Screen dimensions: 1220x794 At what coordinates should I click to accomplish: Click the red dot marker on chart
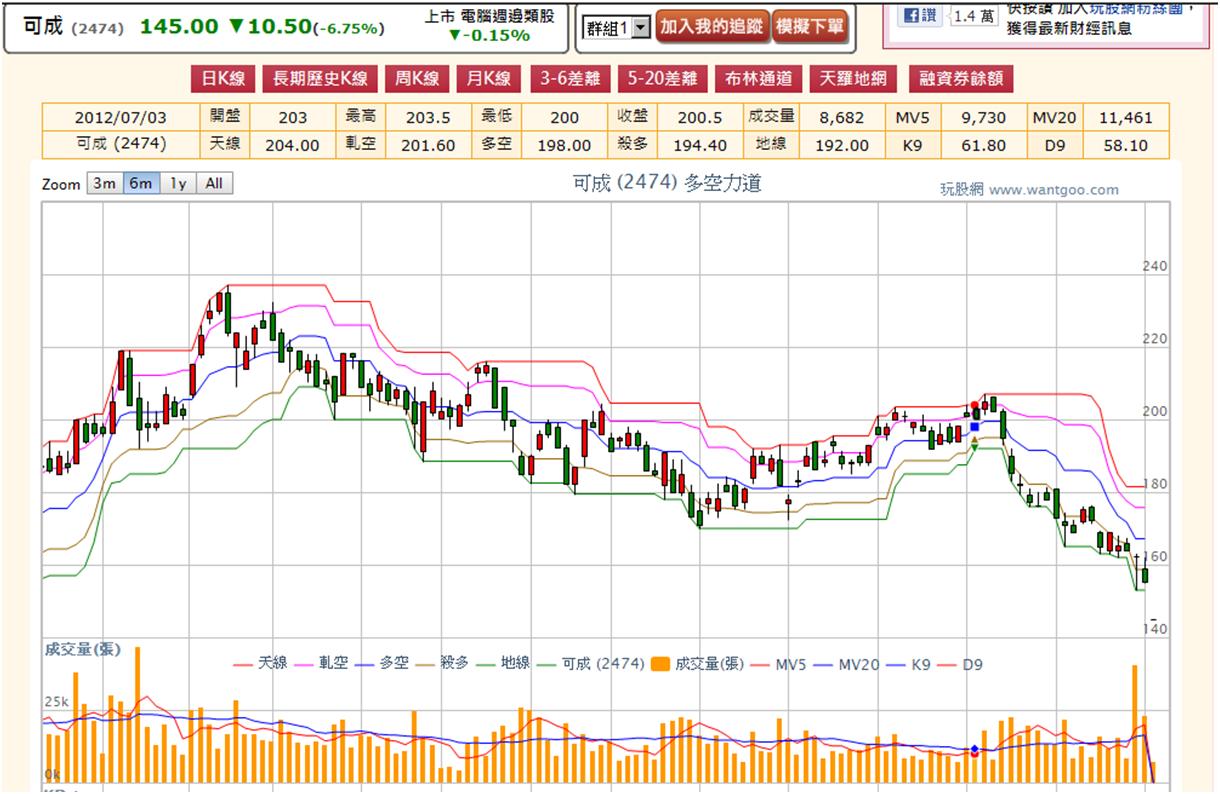click(975, 405)
